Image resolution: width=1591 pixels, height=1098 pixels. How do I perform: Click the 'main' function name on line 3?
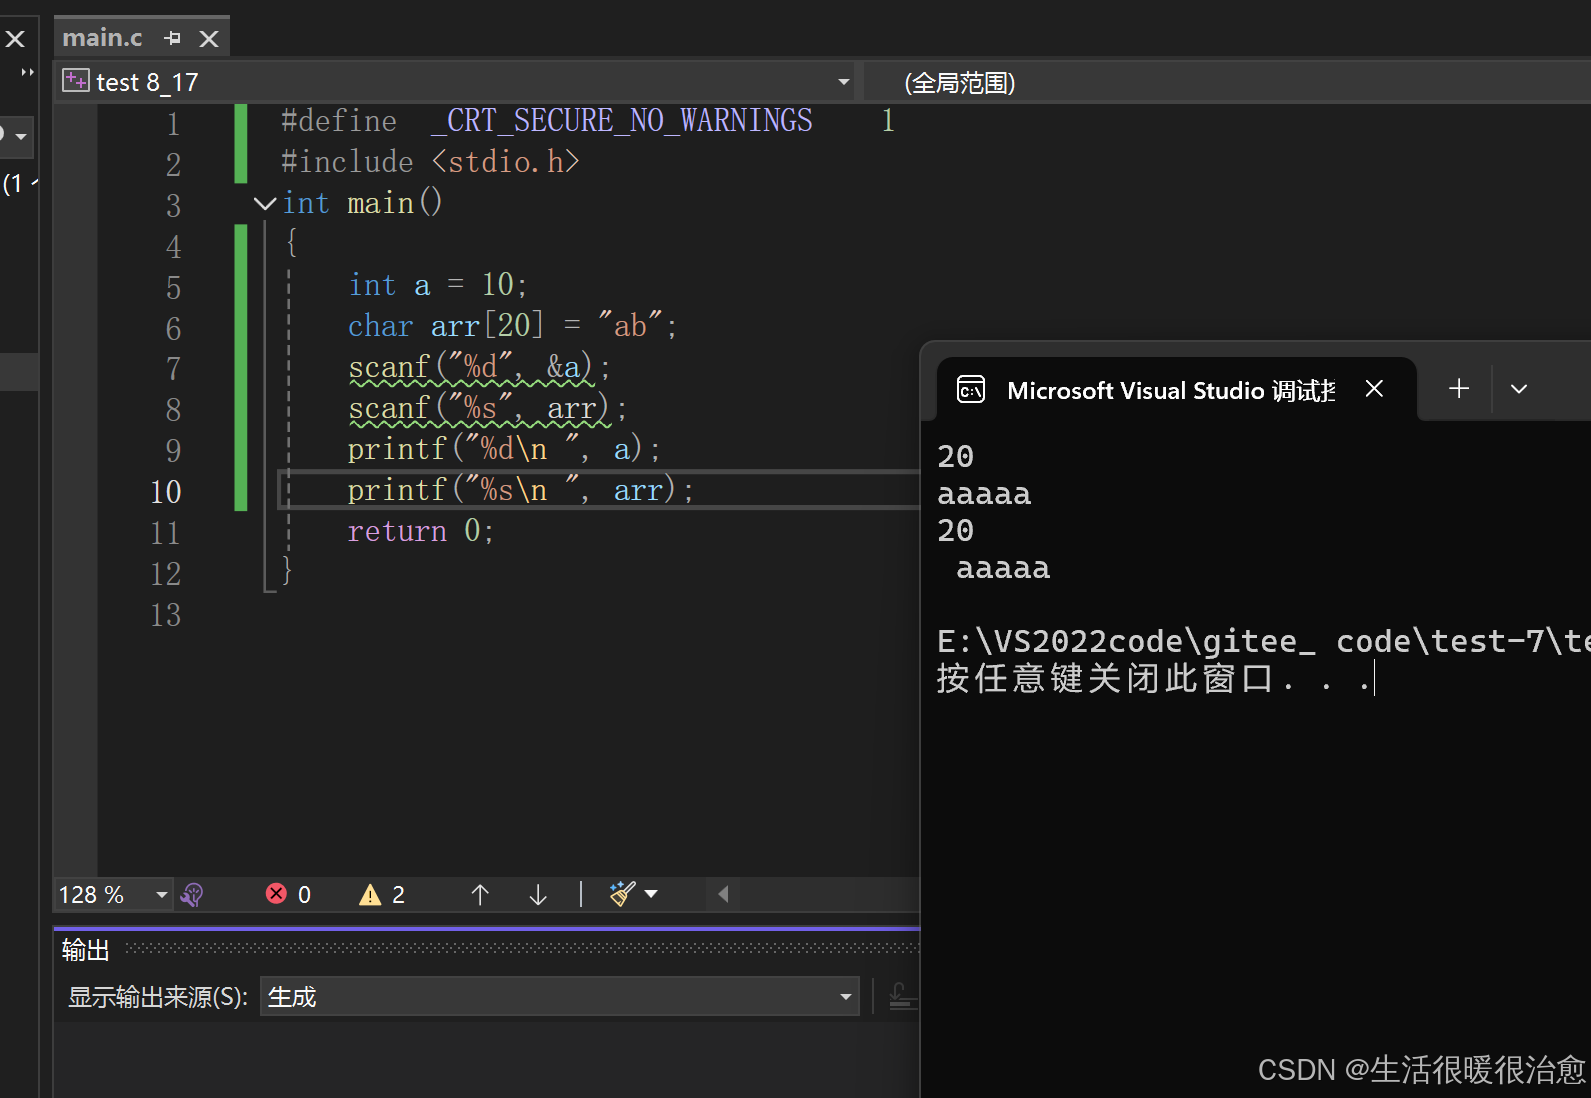coord(380,203)
